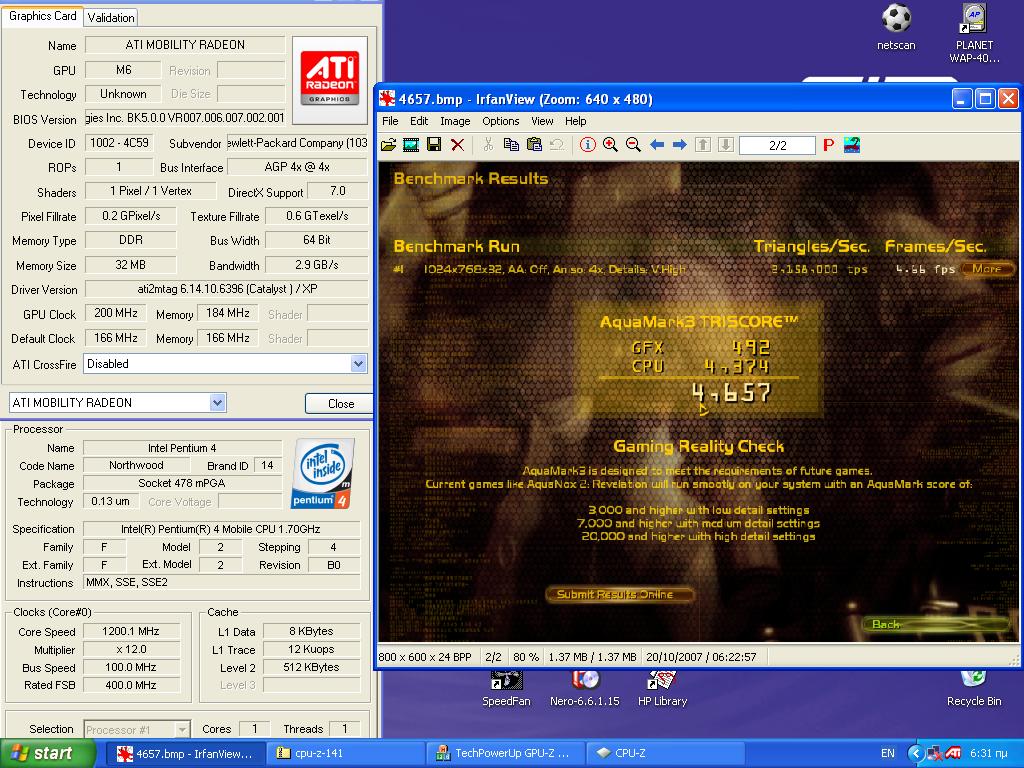Zoom out with the magnifier minus icon

[x=633, y=145]
